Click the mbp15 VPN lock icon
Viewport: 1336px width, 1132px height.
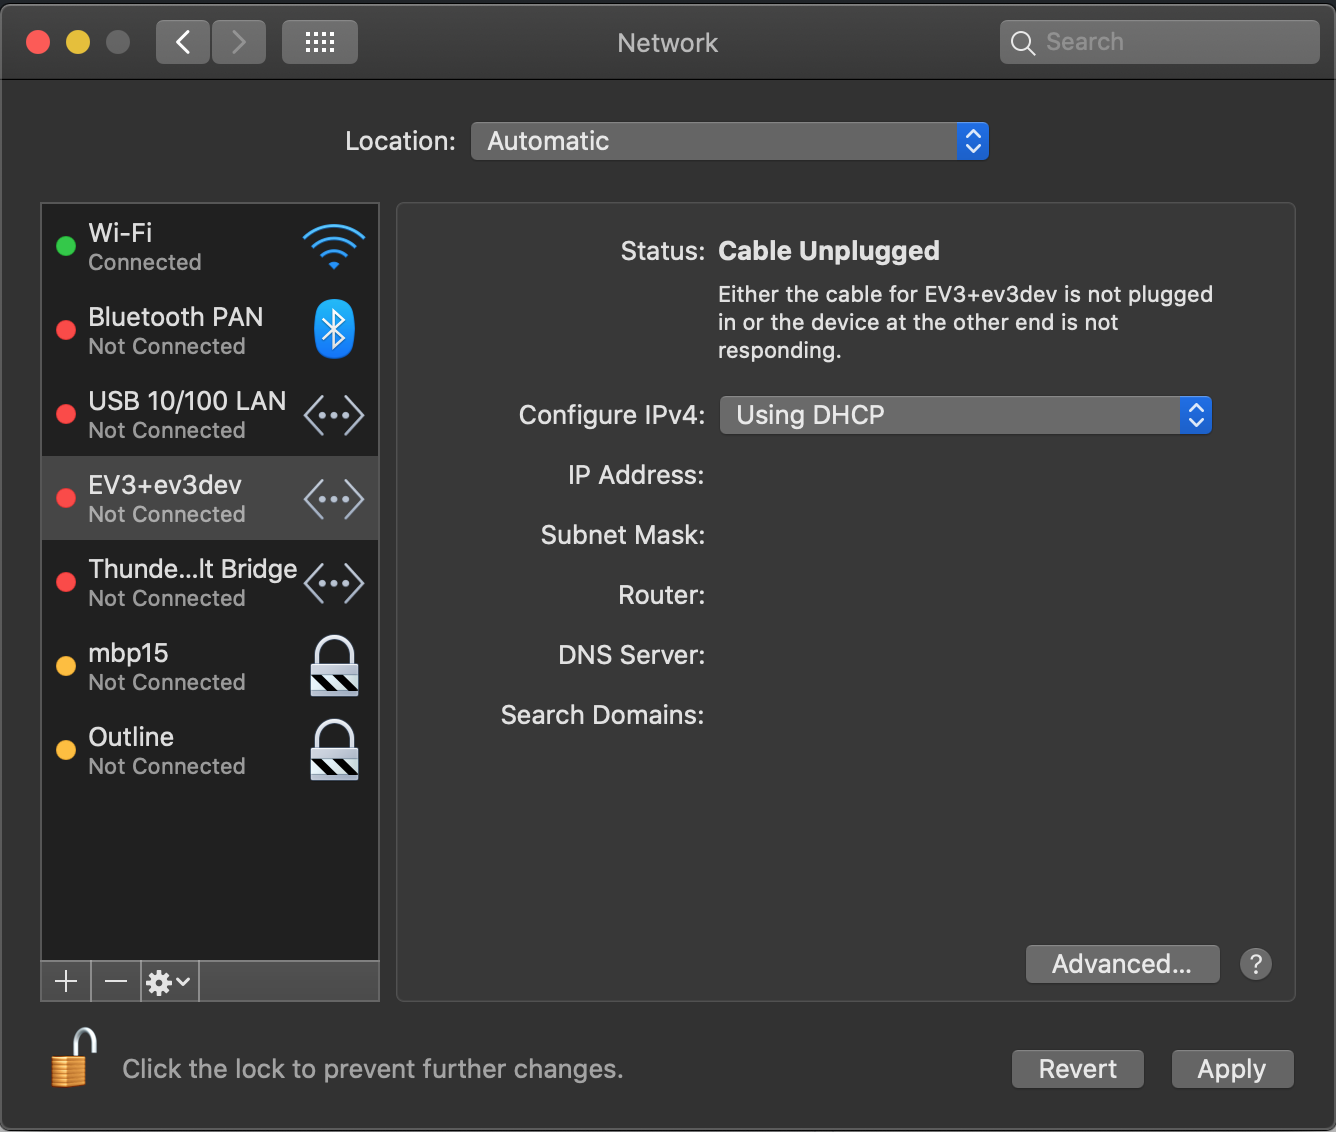[333, 666]
